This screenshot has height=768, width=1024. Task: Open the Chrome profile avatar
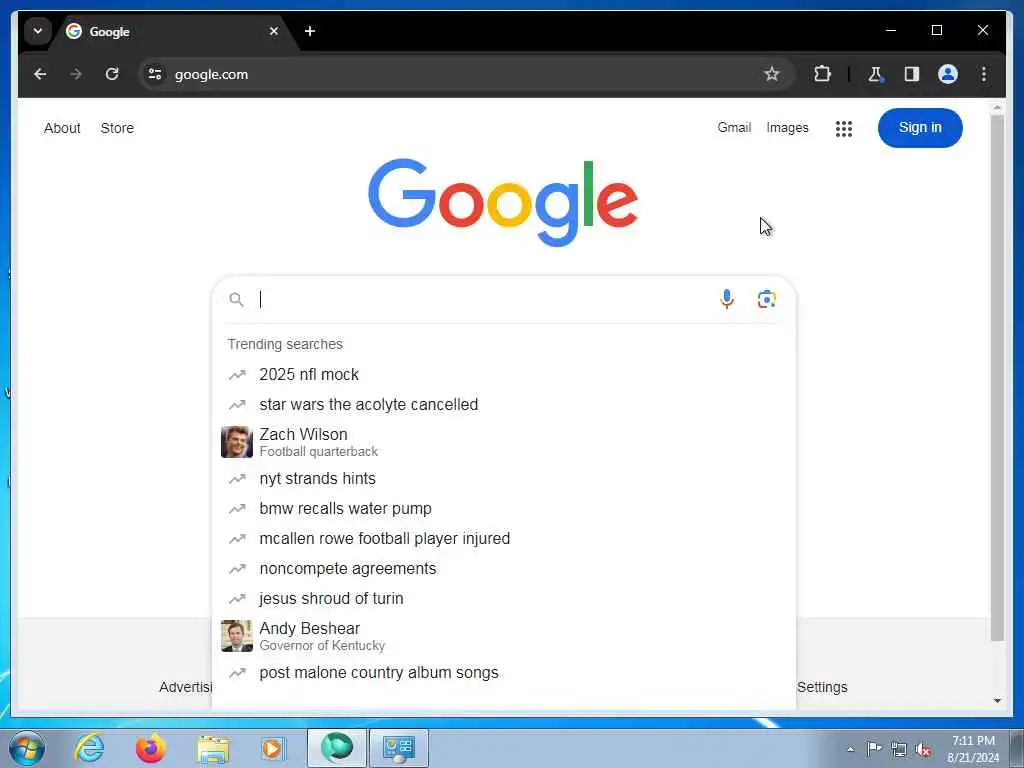[x=948, y=74]
